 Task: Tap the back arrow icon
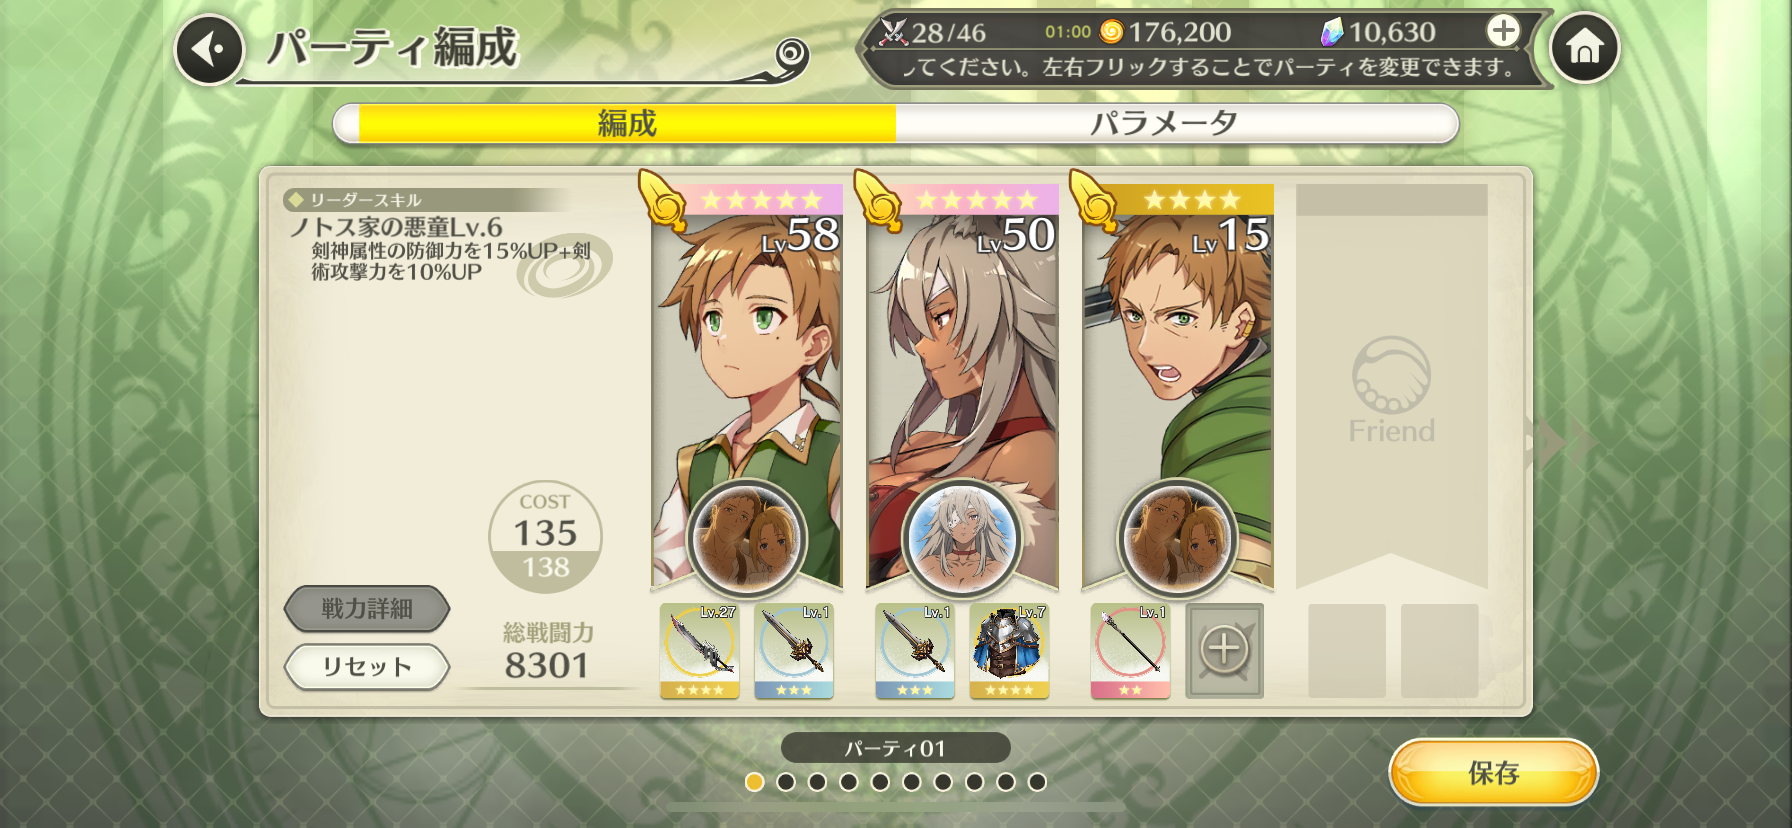pos(209,49)
